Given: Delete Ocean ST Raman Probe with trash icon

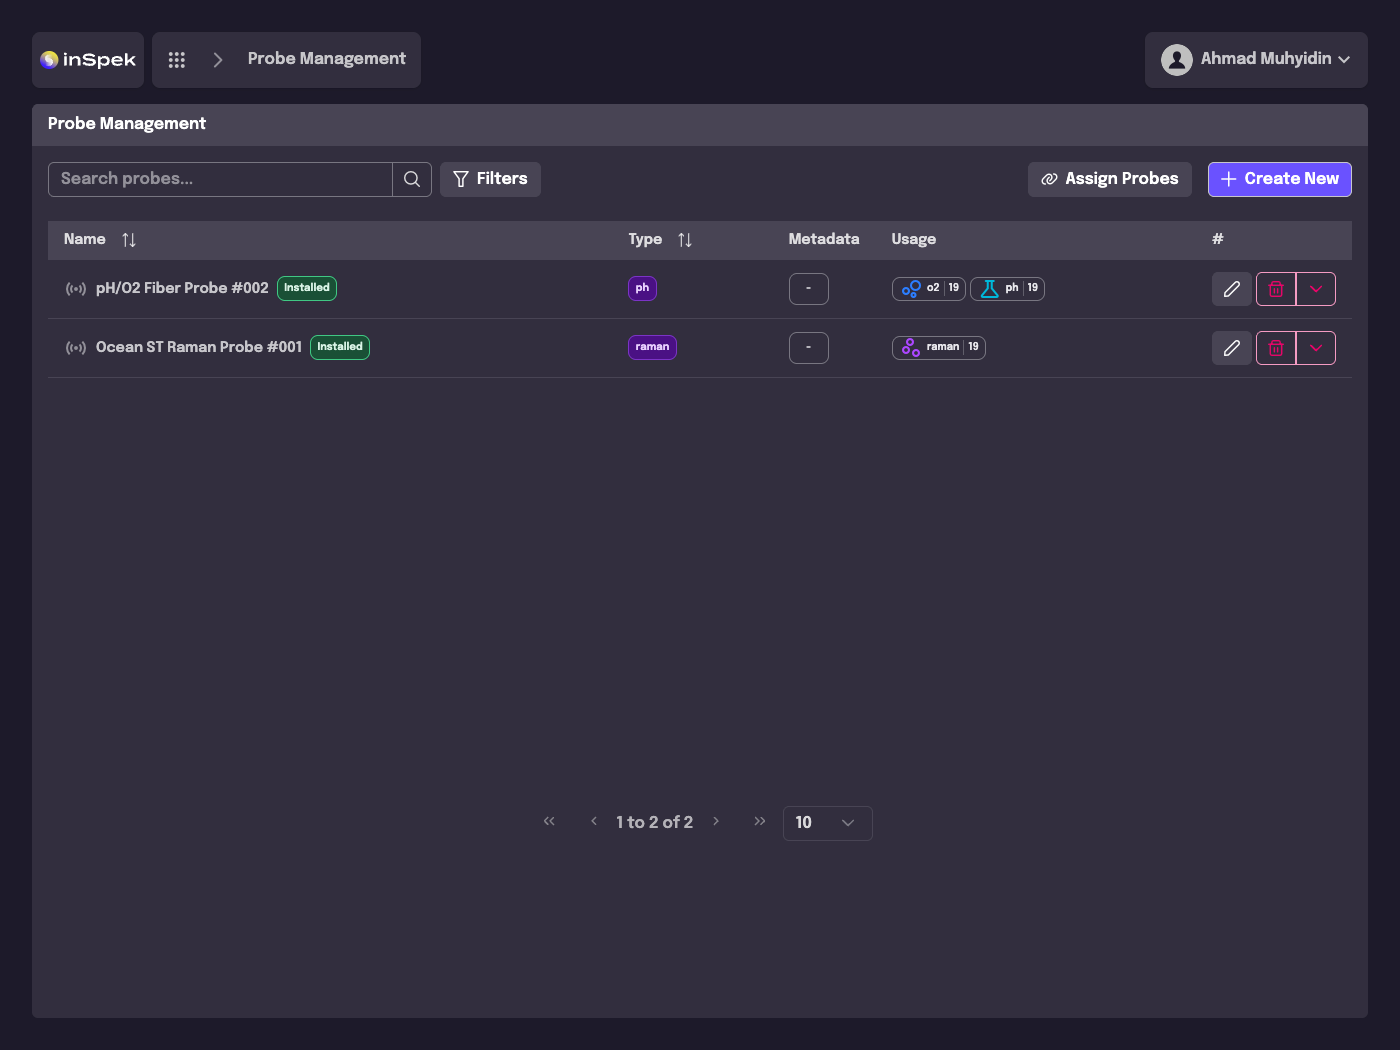Looking at the screenshot, I should coord(1276,348).
